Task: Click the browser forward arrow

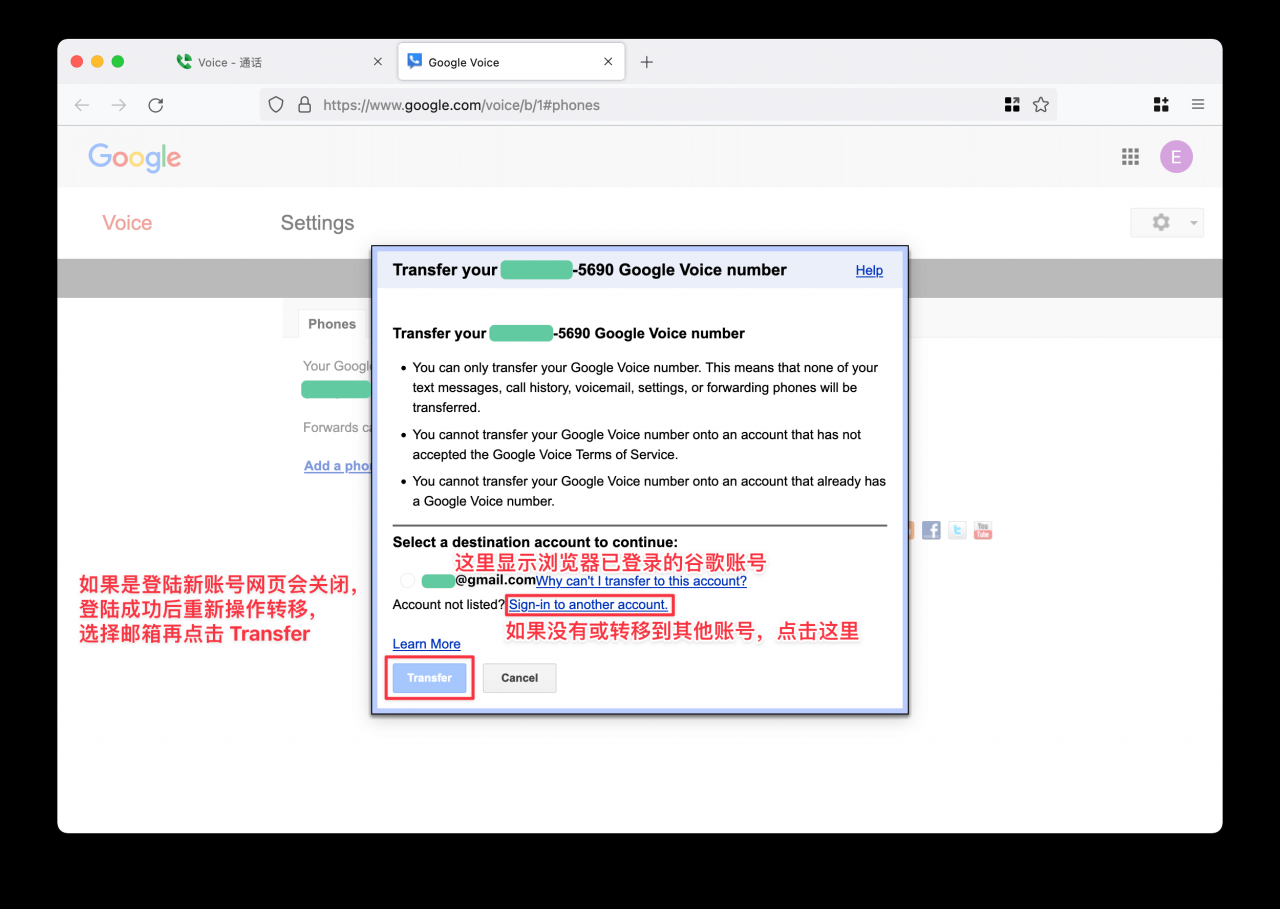Action: point(119,105)
